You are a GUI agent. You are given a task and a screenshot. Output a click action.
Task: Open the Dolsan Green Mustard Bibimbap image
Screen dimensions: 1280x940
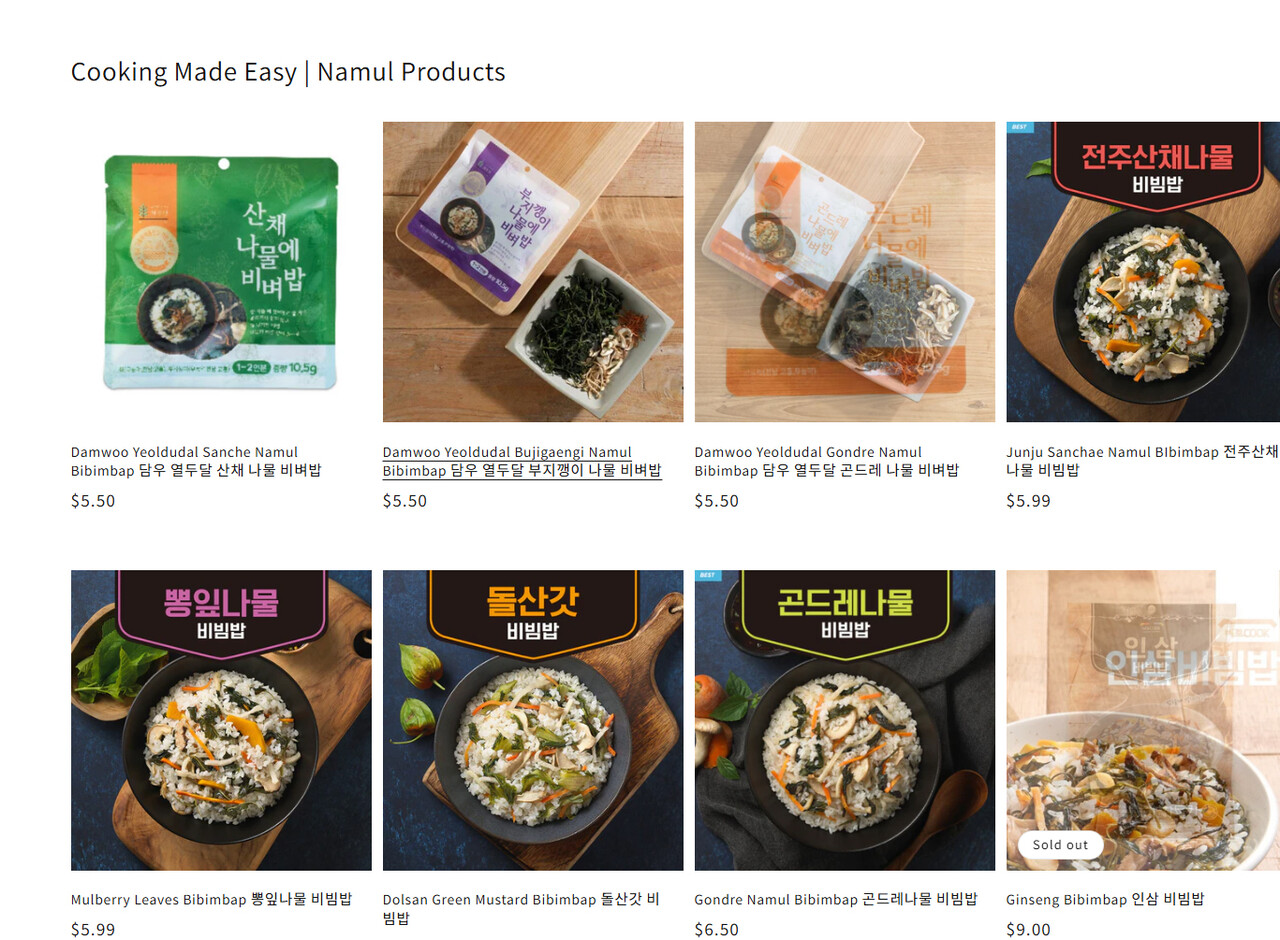[x=533, y=720]
